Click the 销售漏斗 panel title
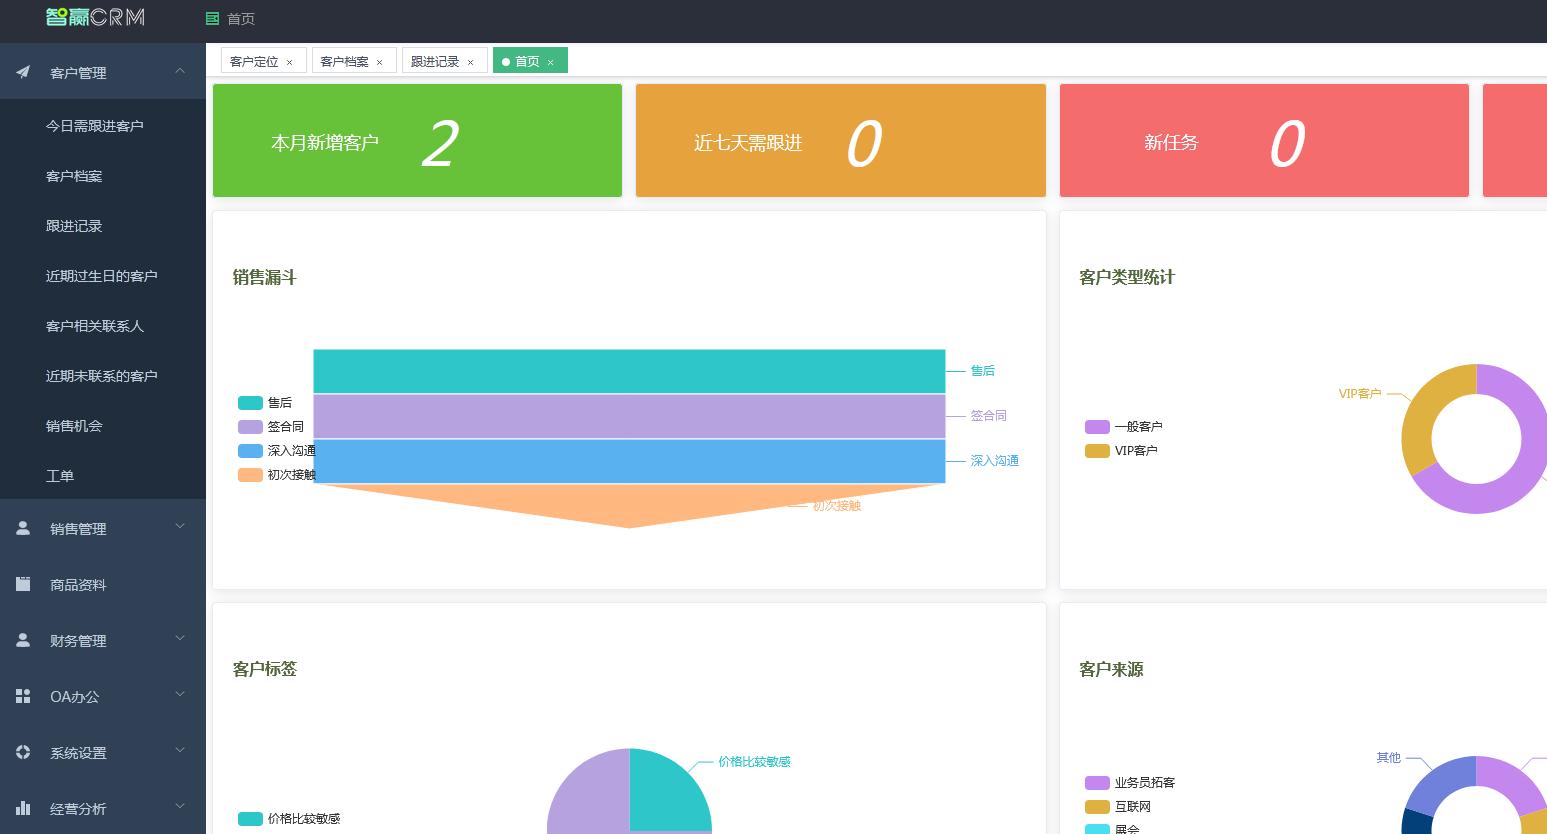1547x834 pixels. [x=265, y=278]
